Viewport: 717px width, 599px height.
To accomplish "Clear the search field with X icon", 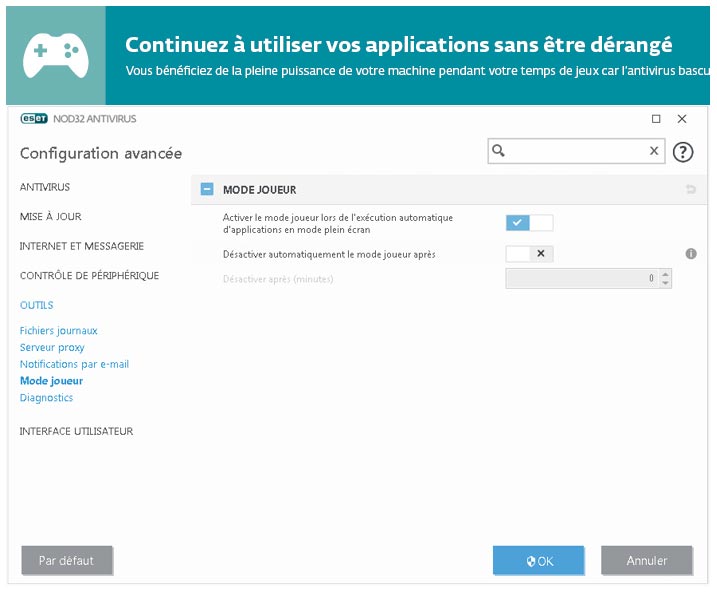I will 654,151.
